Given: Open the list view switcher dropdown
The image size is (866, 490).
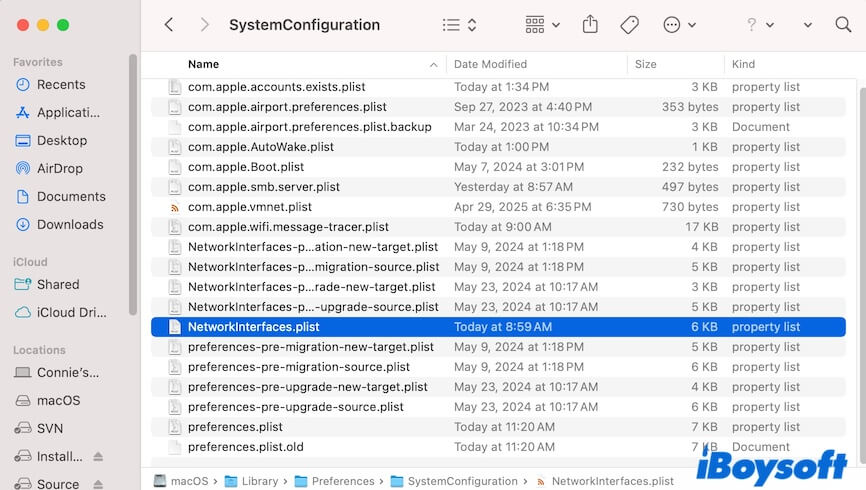Looking at the screenshot, I should click(x=459, y=25).
